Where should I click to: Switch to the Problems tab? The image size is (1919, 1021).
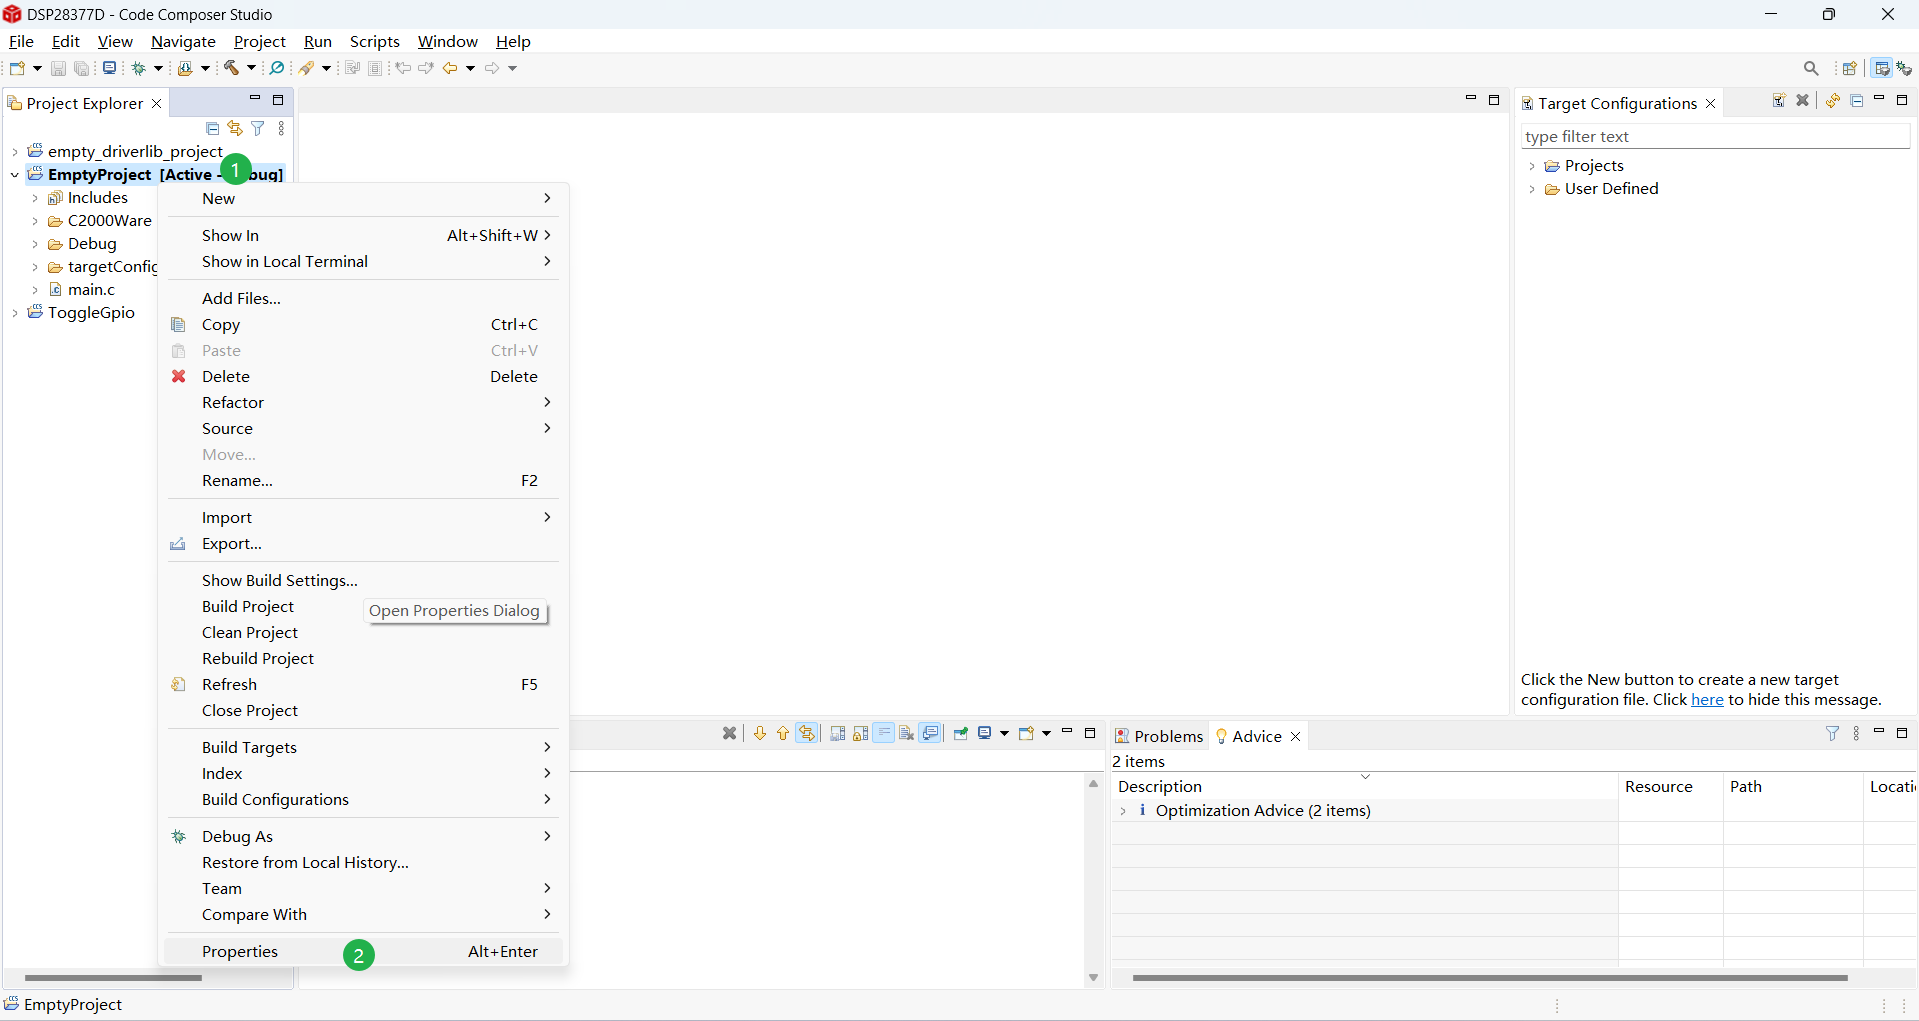[x=1160, y=736]
